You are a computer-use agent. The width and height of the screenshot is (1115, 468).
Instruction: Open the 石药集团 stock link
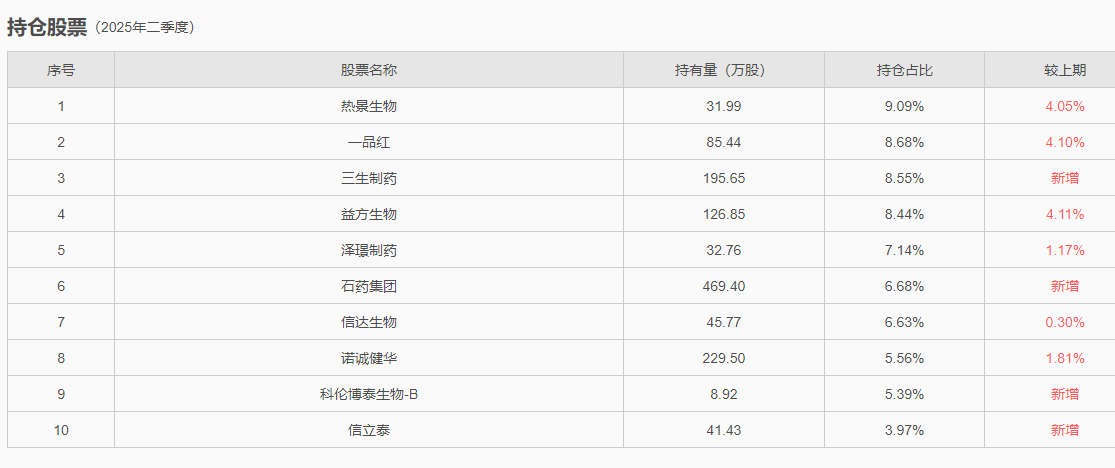coord(368,286)
